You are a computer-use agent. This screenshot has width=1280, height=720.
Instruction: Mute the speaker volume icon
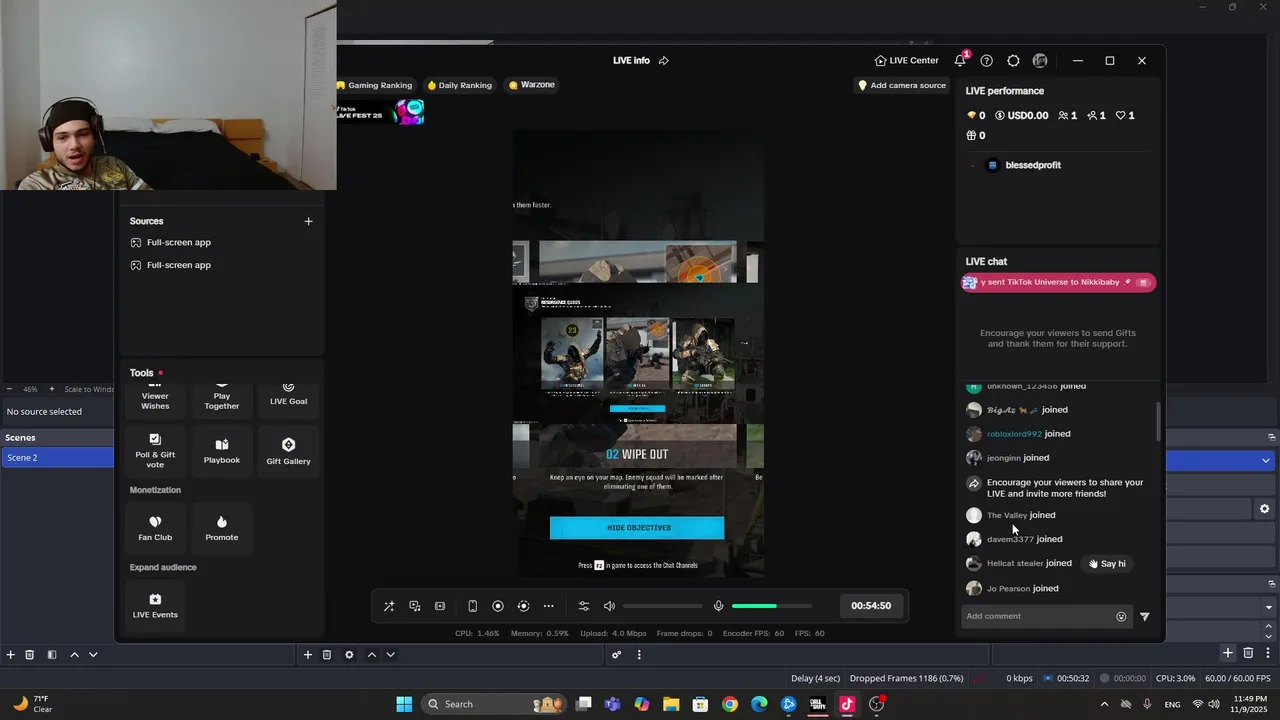click(609, 606)
